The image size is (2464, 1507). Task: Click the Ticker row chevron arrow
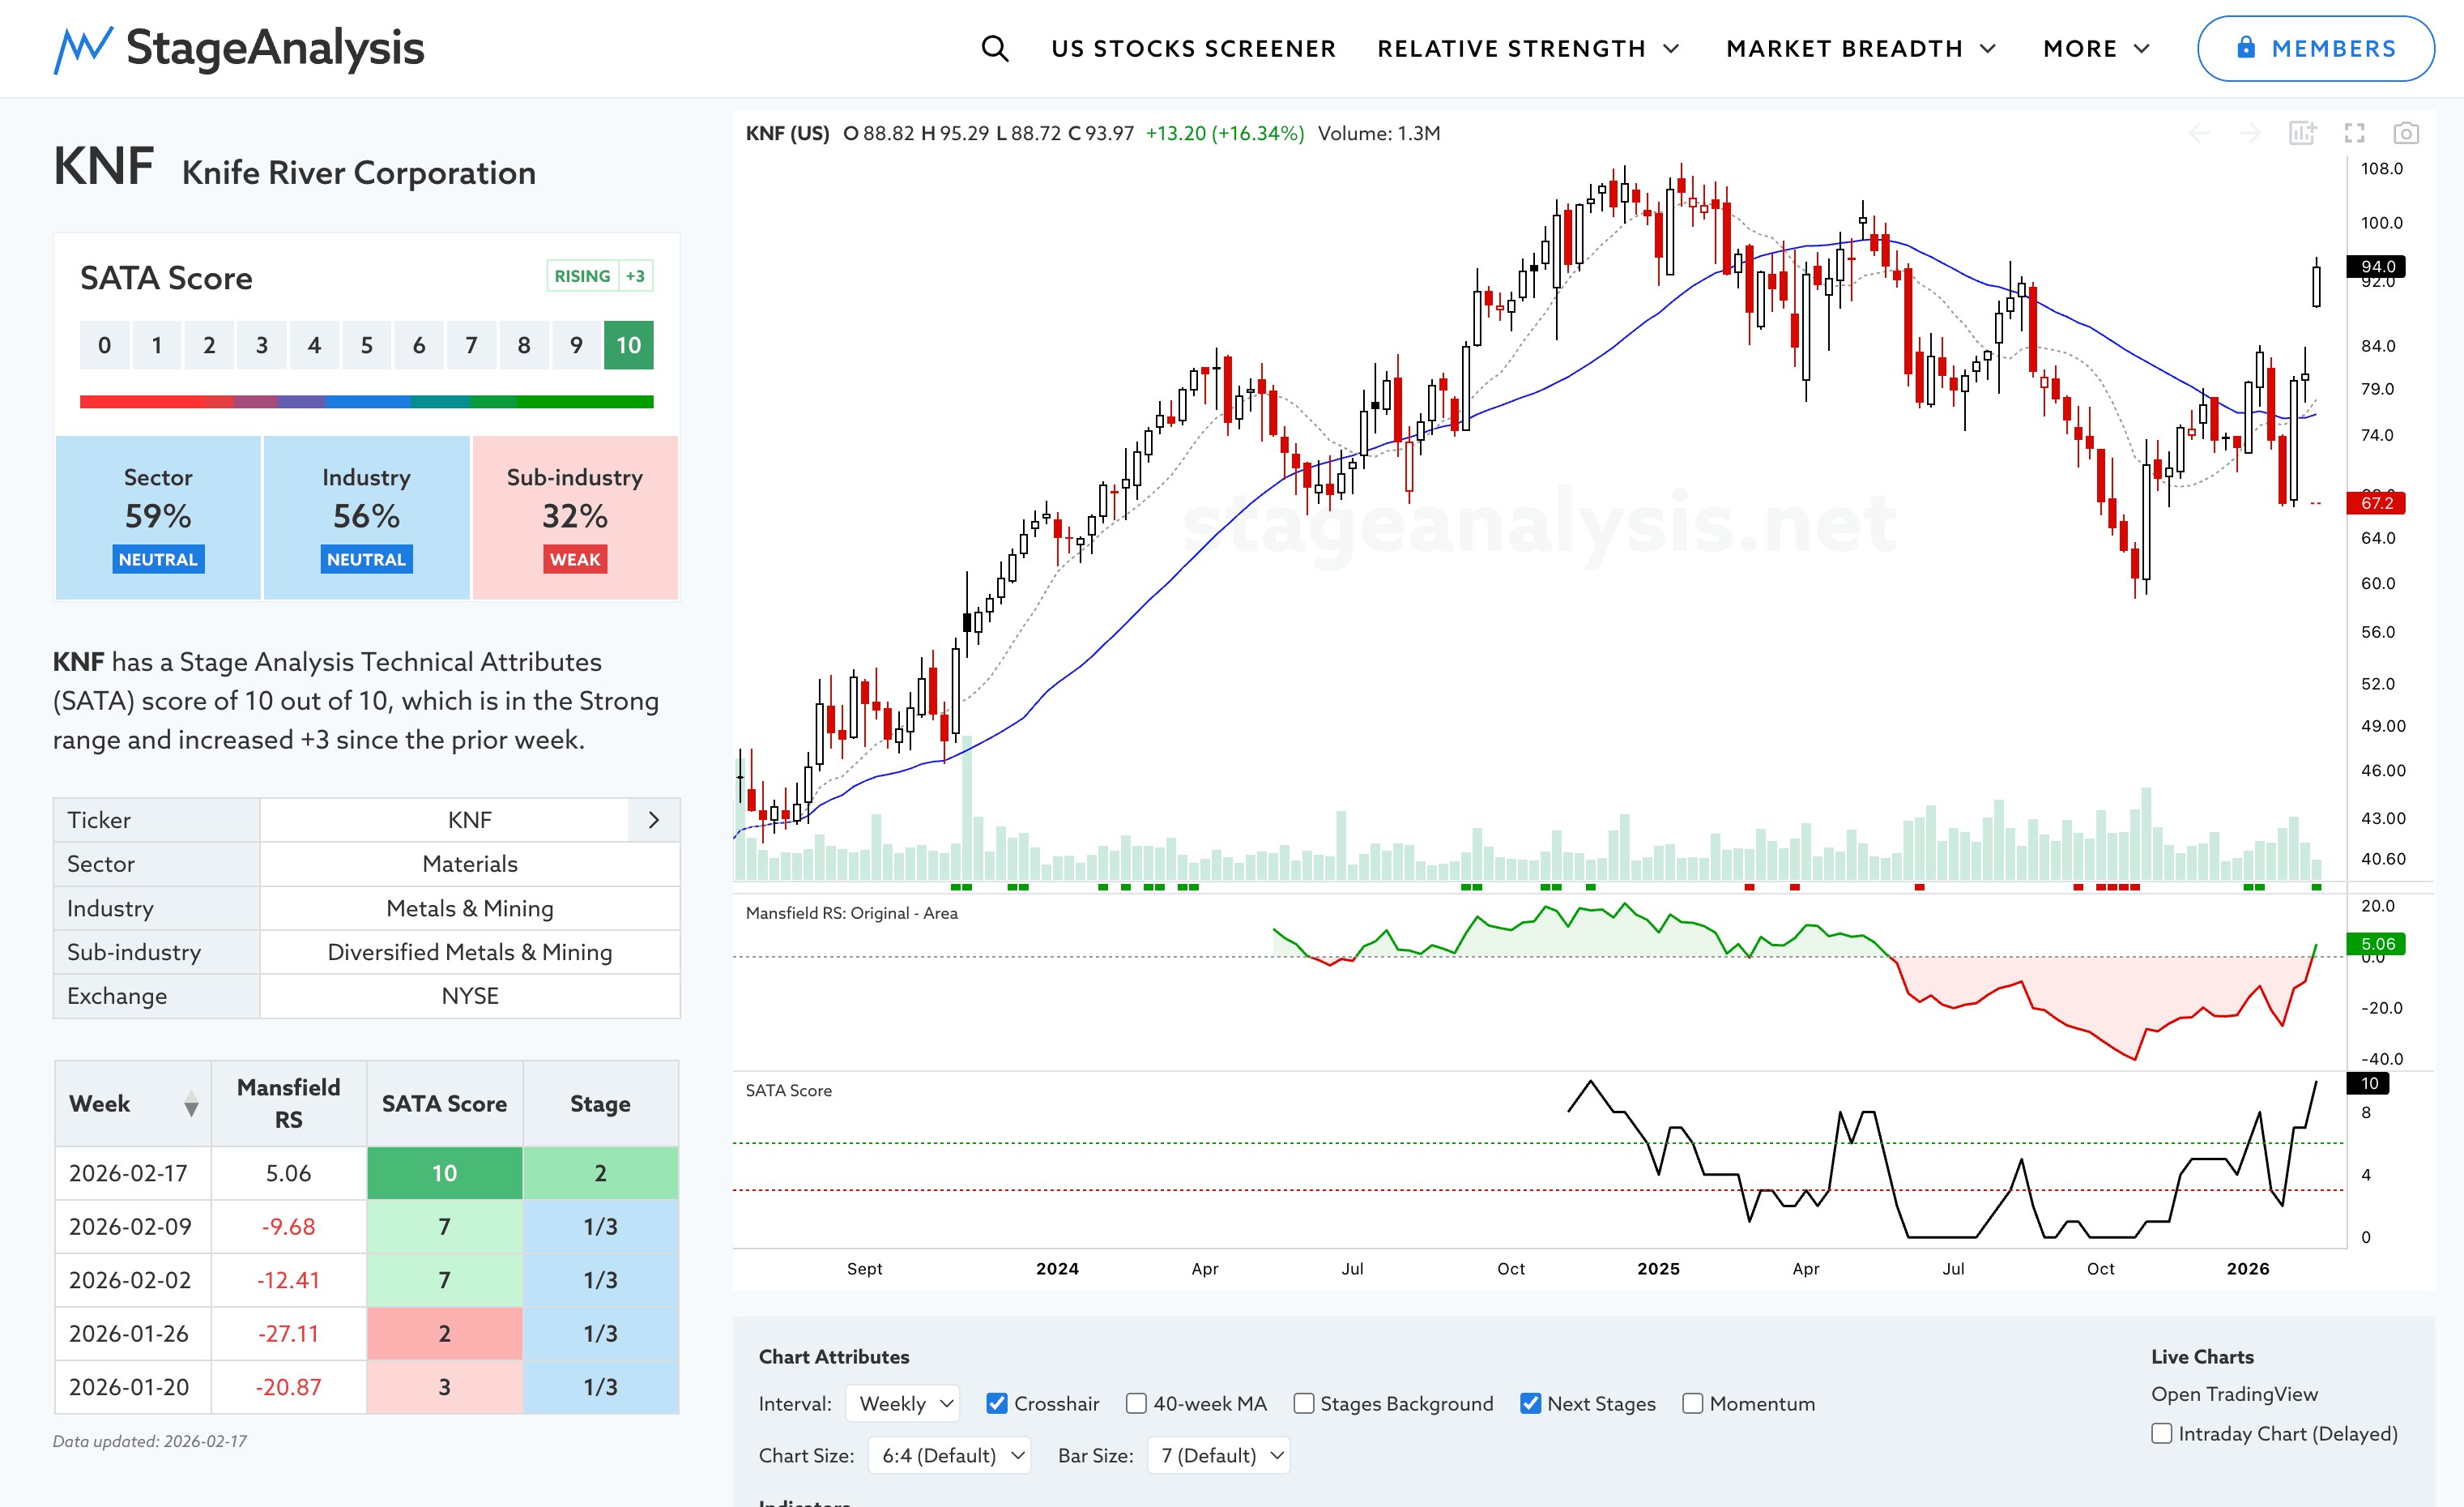pyautogui.click(x=654, y=820)
